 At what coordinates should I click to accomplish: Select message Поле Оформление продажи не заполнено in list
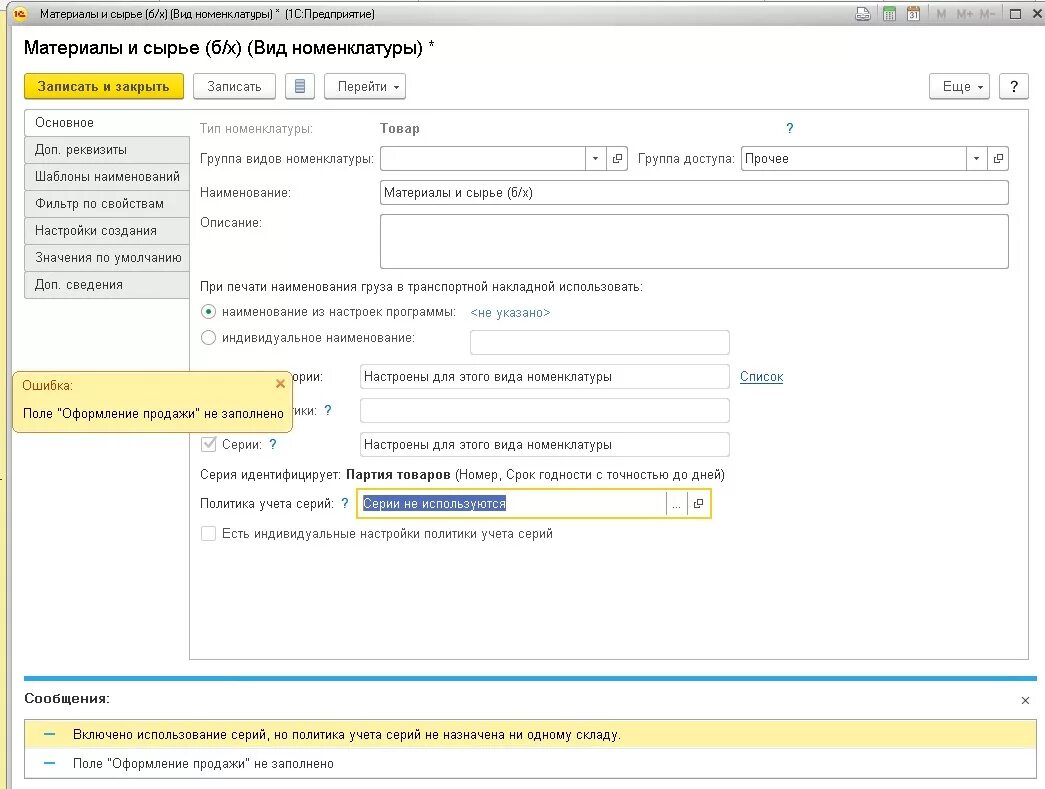pyautogui.click(x=530, y=764)
